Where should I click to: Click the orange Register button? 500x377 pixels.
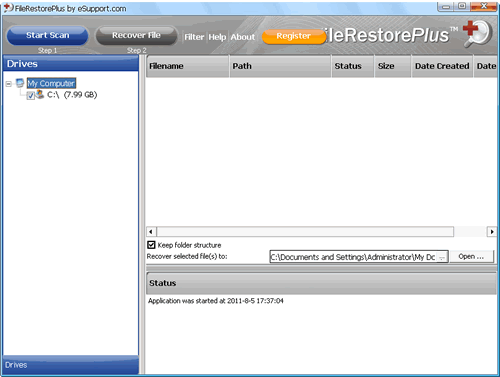point(293,36)
